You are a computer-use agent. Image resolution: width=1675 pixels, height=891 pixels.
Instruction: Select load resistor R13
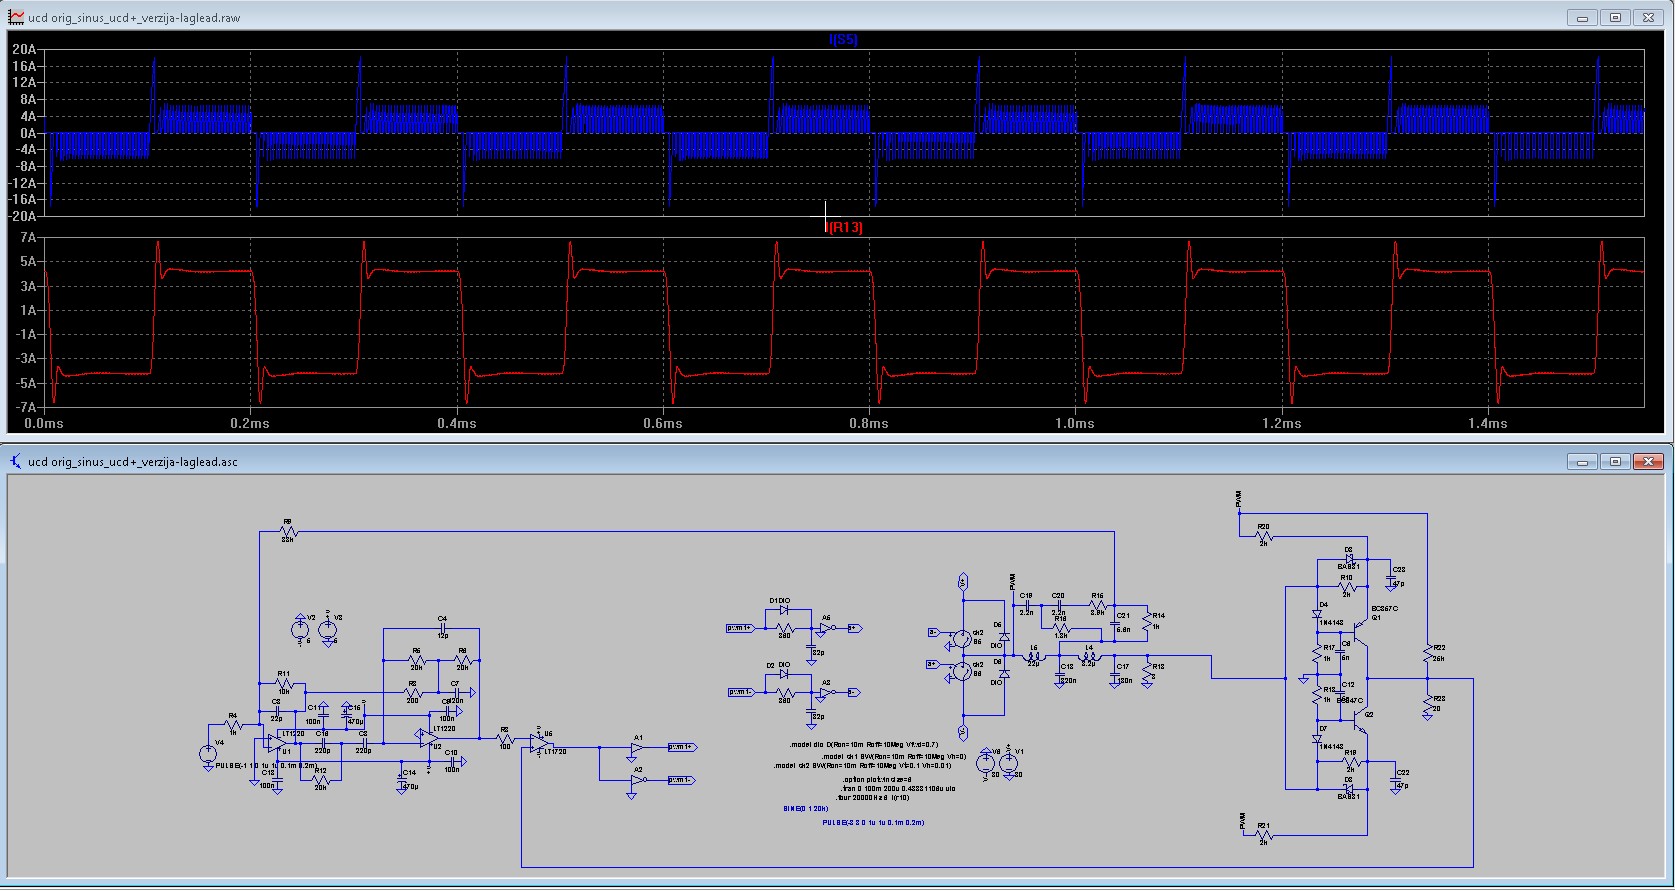[1148, 671]
